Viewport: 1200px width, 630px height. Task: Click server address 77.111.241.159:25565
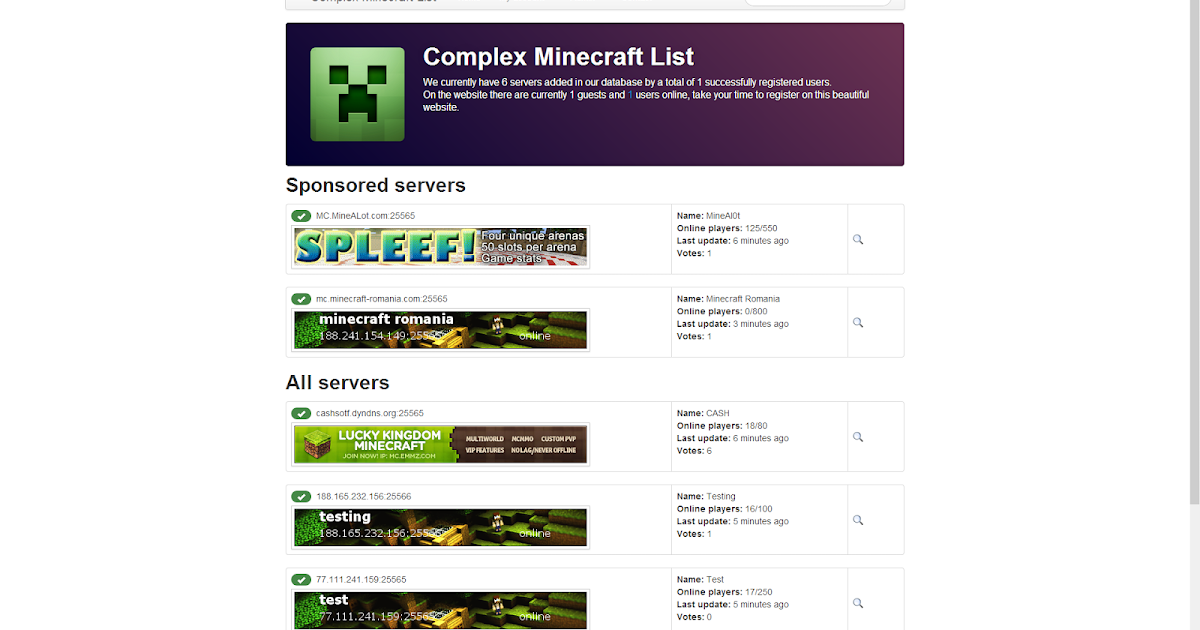361,579
